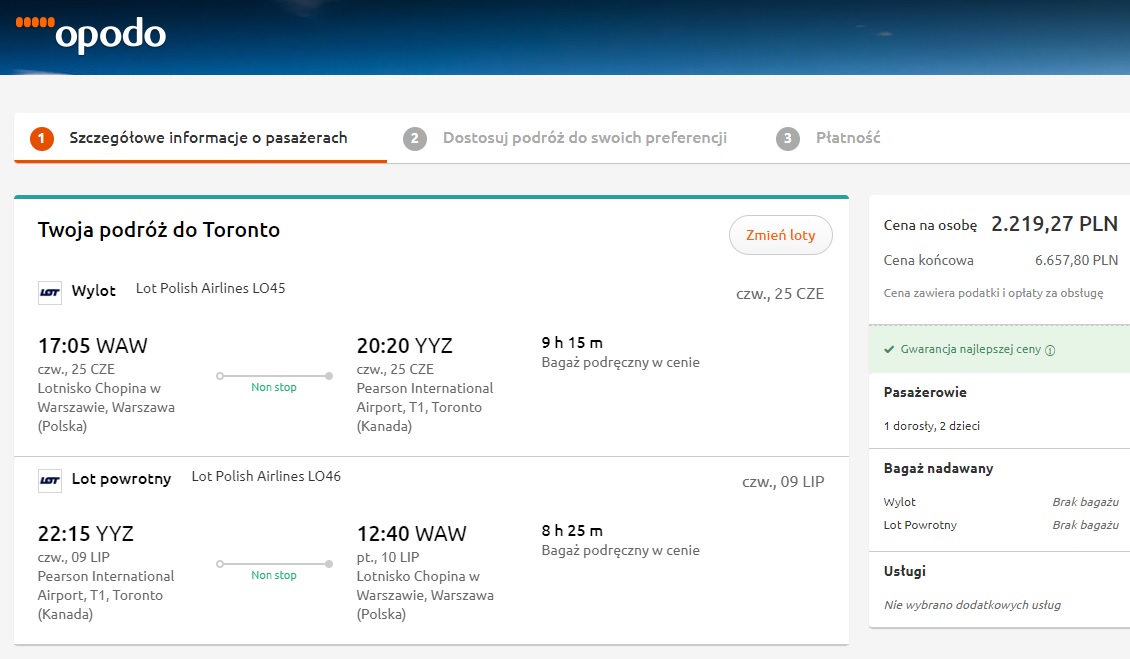
Task: Click the step 1 orange circle icon
Action: pyautogui.click(x=42, y=138)
